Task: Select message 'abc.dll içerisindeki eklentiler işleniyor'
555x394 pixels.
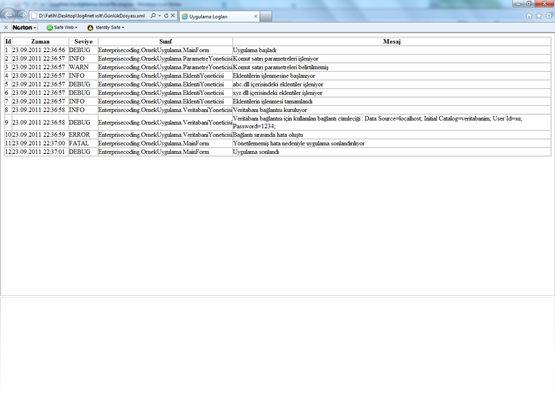Action: click(x=278, y=84)
